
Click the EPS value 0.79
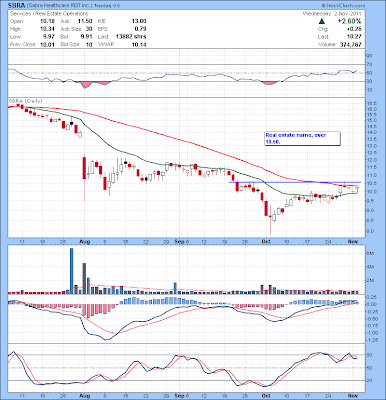click(140, 29)
